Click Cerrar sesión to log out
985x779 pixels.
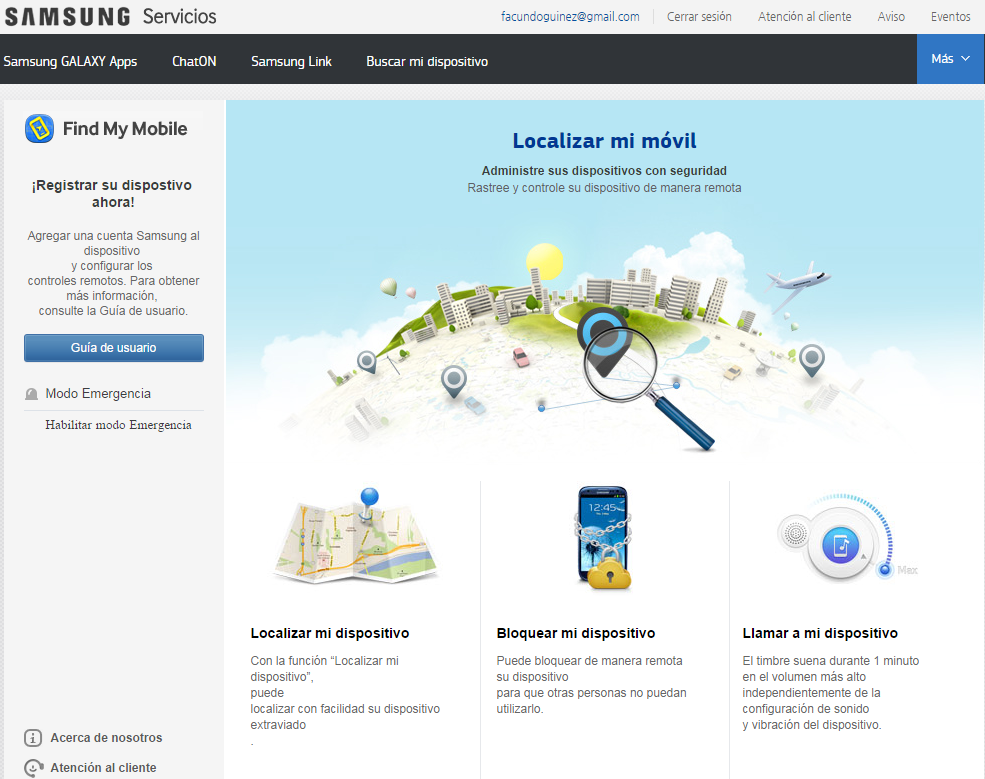pos(699,17)
